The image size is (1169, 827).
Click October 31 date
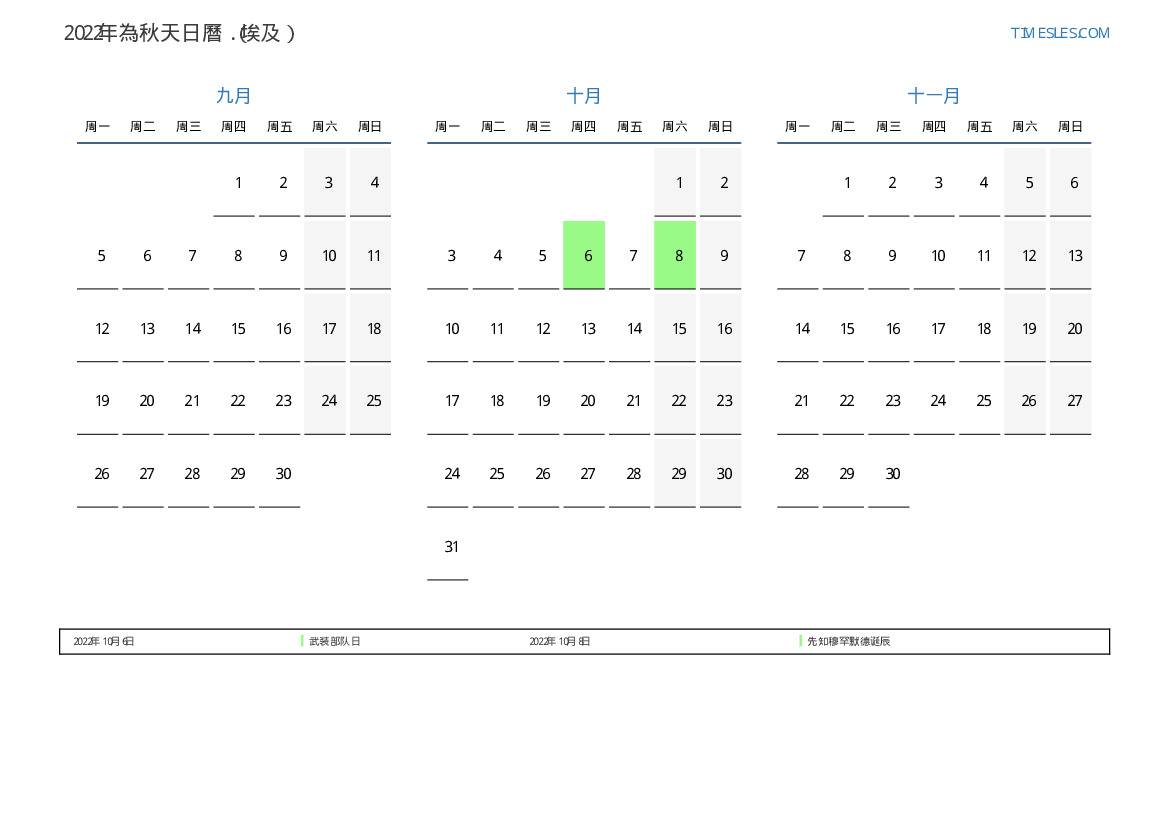451,547
